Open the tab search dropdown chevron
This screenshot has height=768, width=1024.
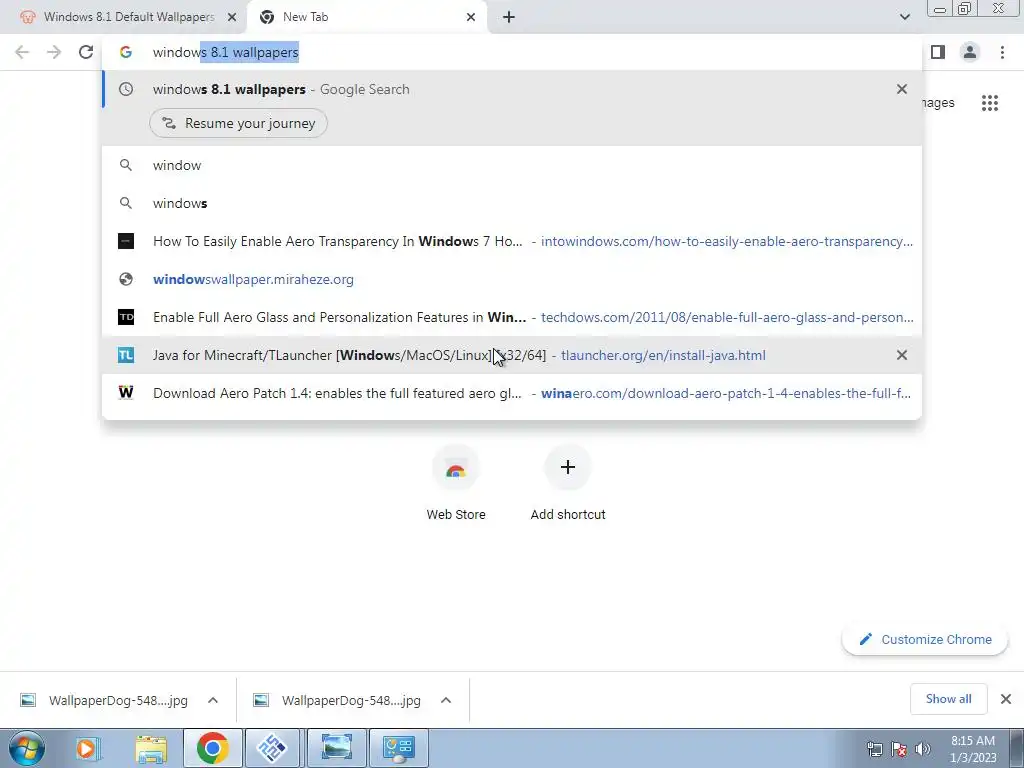click(x=904, y=18)
